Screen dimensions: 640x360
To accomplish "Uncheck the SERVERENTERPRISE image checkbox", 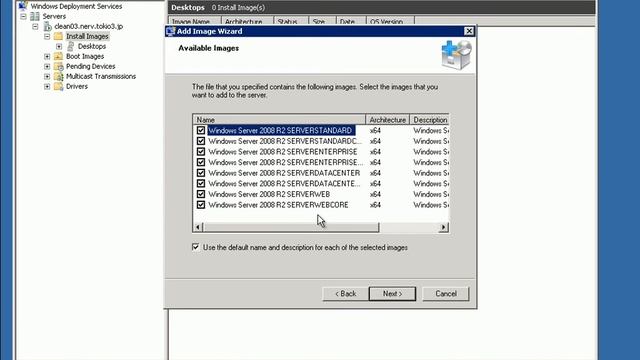I will coord(201,151).
